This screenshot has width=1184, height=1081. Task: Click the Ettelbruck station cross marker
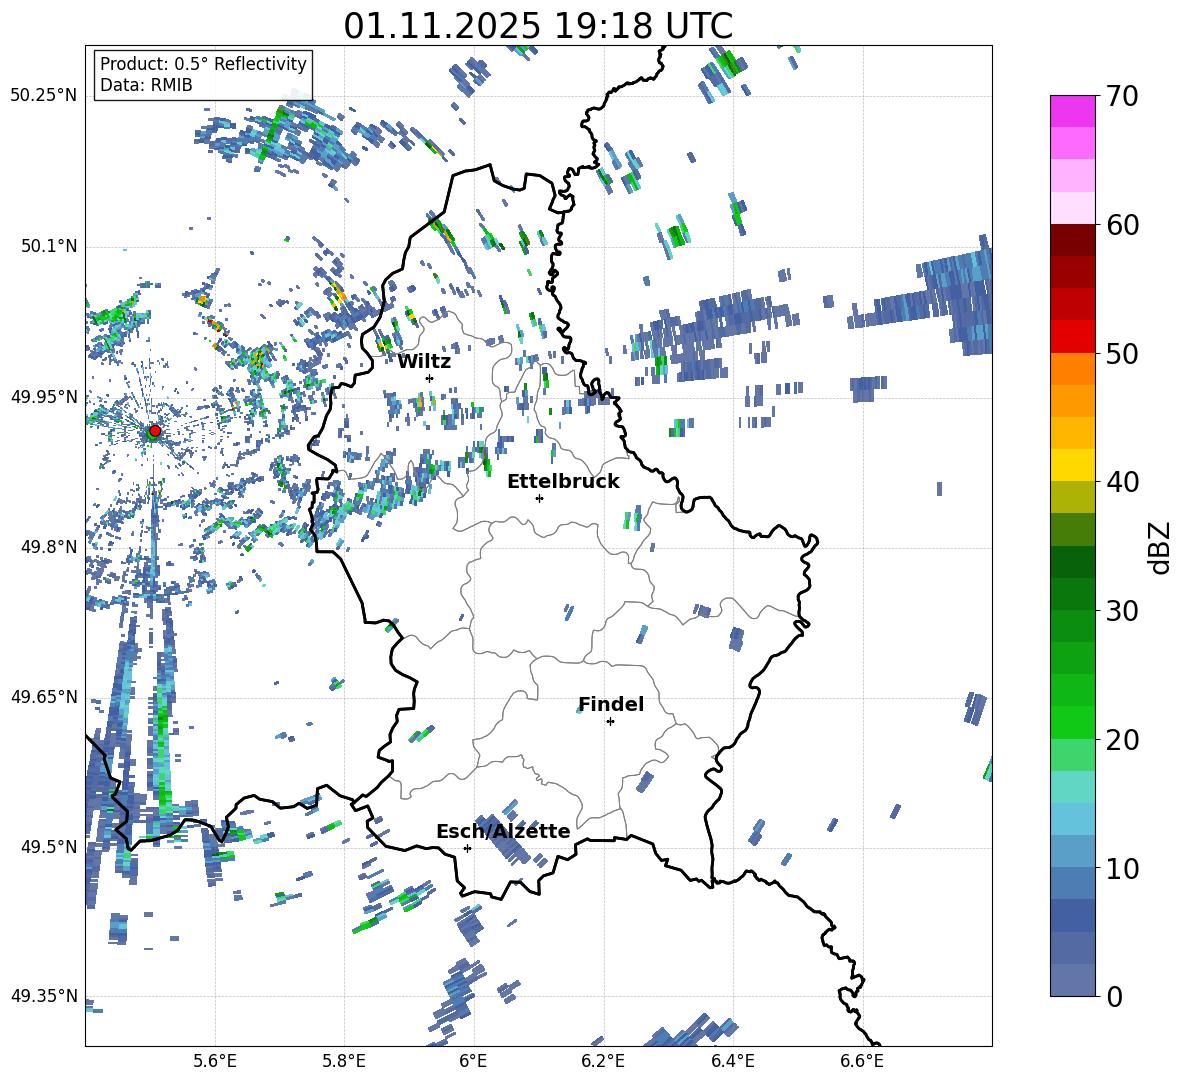pyautogui.click(x=539, y=498)
